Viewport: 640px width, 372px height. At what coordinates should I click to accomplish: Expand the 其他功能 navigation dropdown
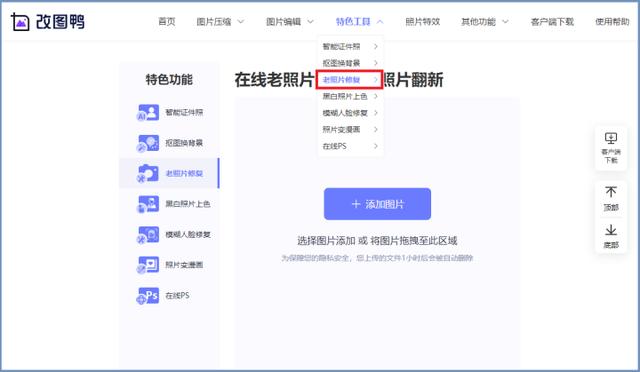click(484, 22)
